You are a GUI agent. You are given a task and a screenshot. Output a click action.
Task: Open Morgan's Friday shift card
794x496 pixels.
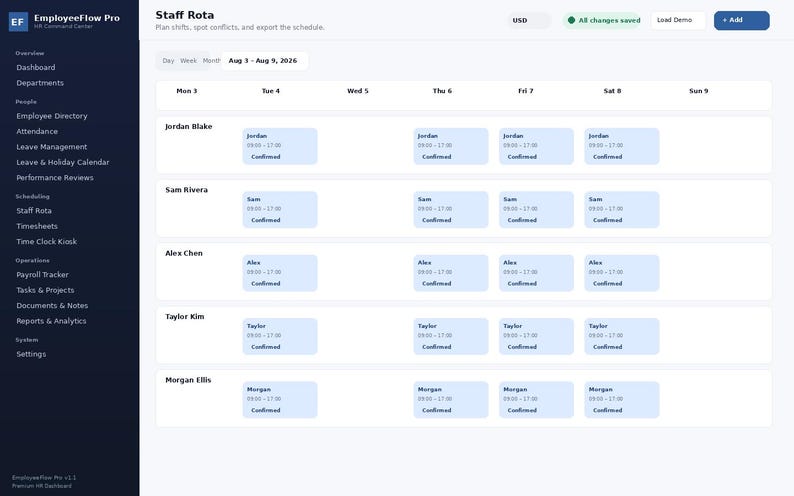(536, 400)
